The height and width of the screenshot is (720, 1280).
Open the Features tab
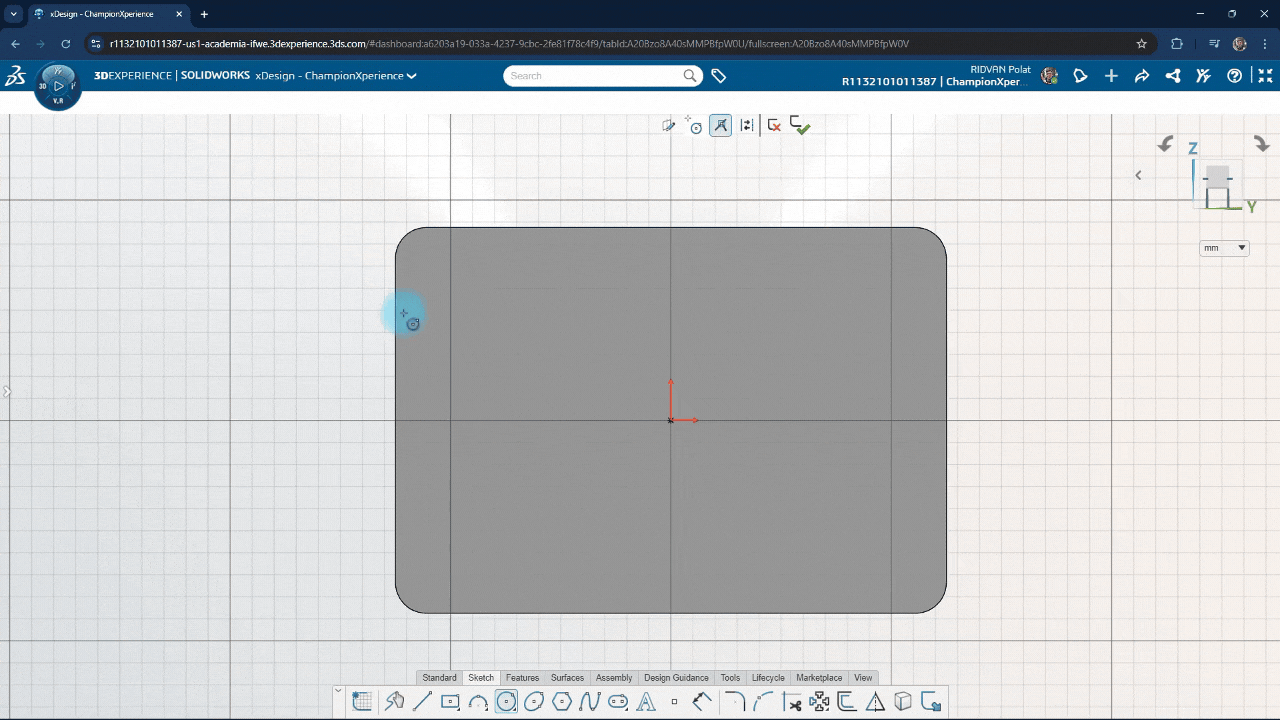(522, 678)
